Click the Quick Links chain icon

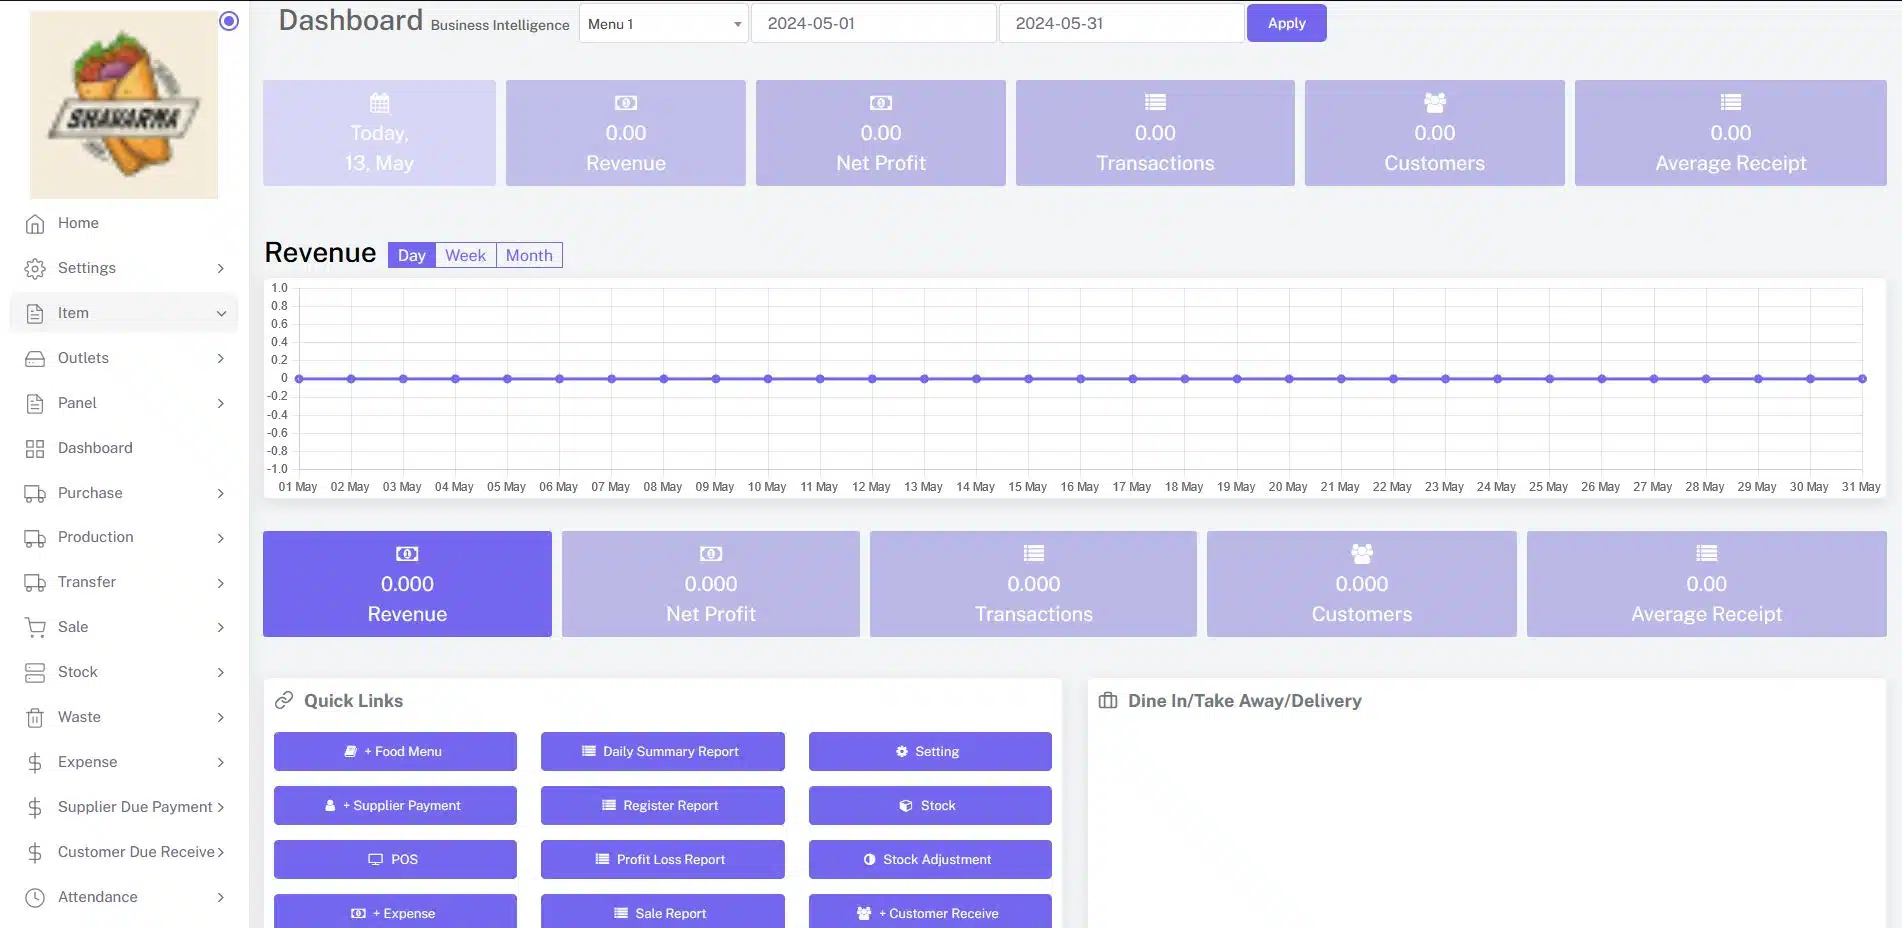coord(284,700)
